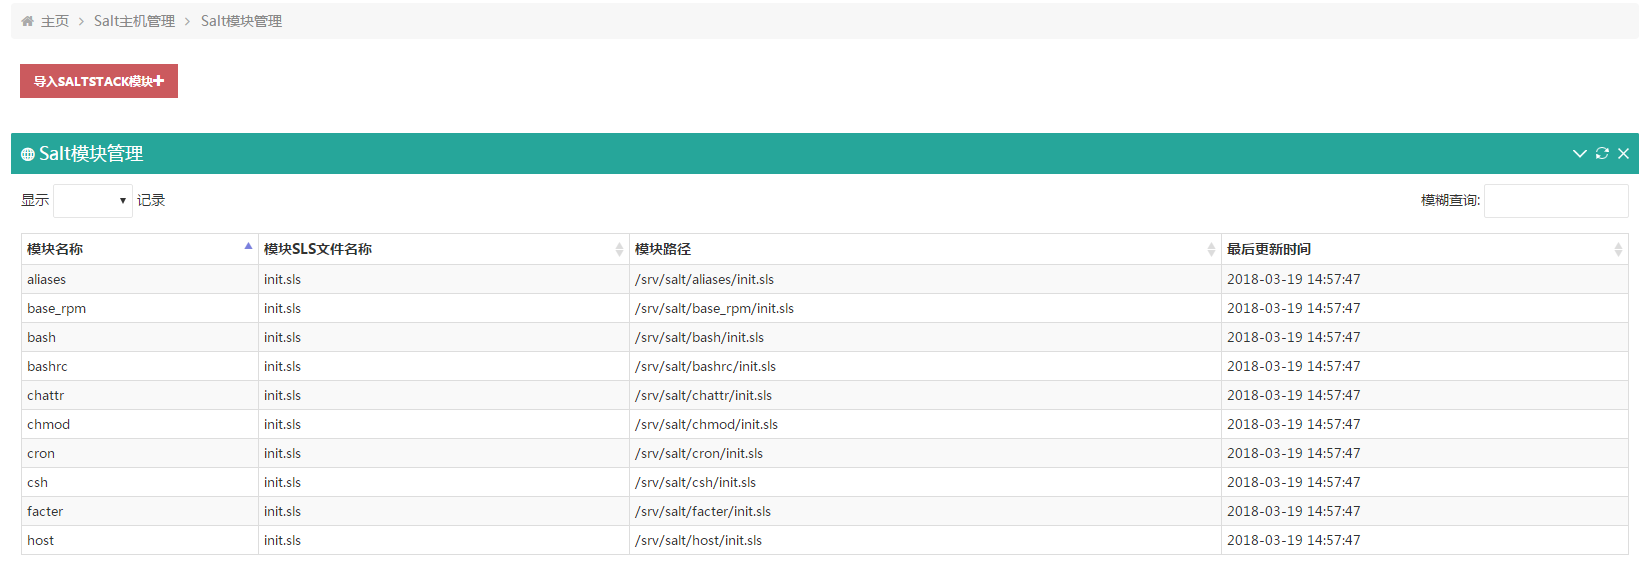Select the facter module row
The height and width of the screenshot is (567, 1640).
45,512
